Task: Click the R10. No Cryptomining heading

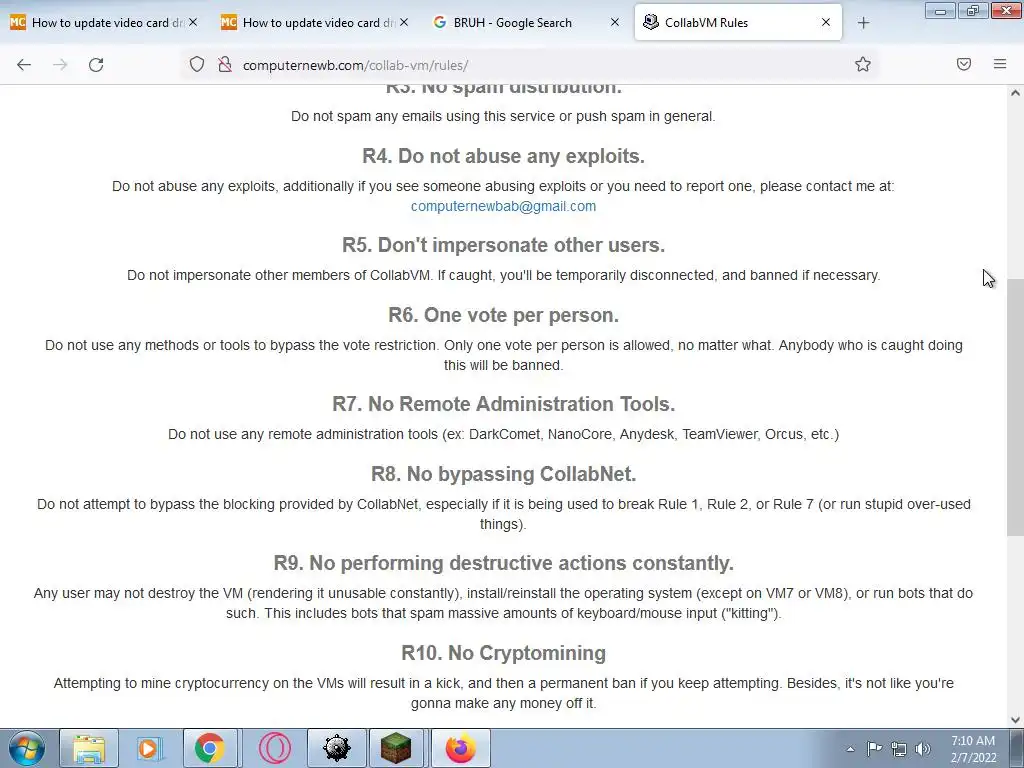Action: pyautogui.click(x=503, y=653)
